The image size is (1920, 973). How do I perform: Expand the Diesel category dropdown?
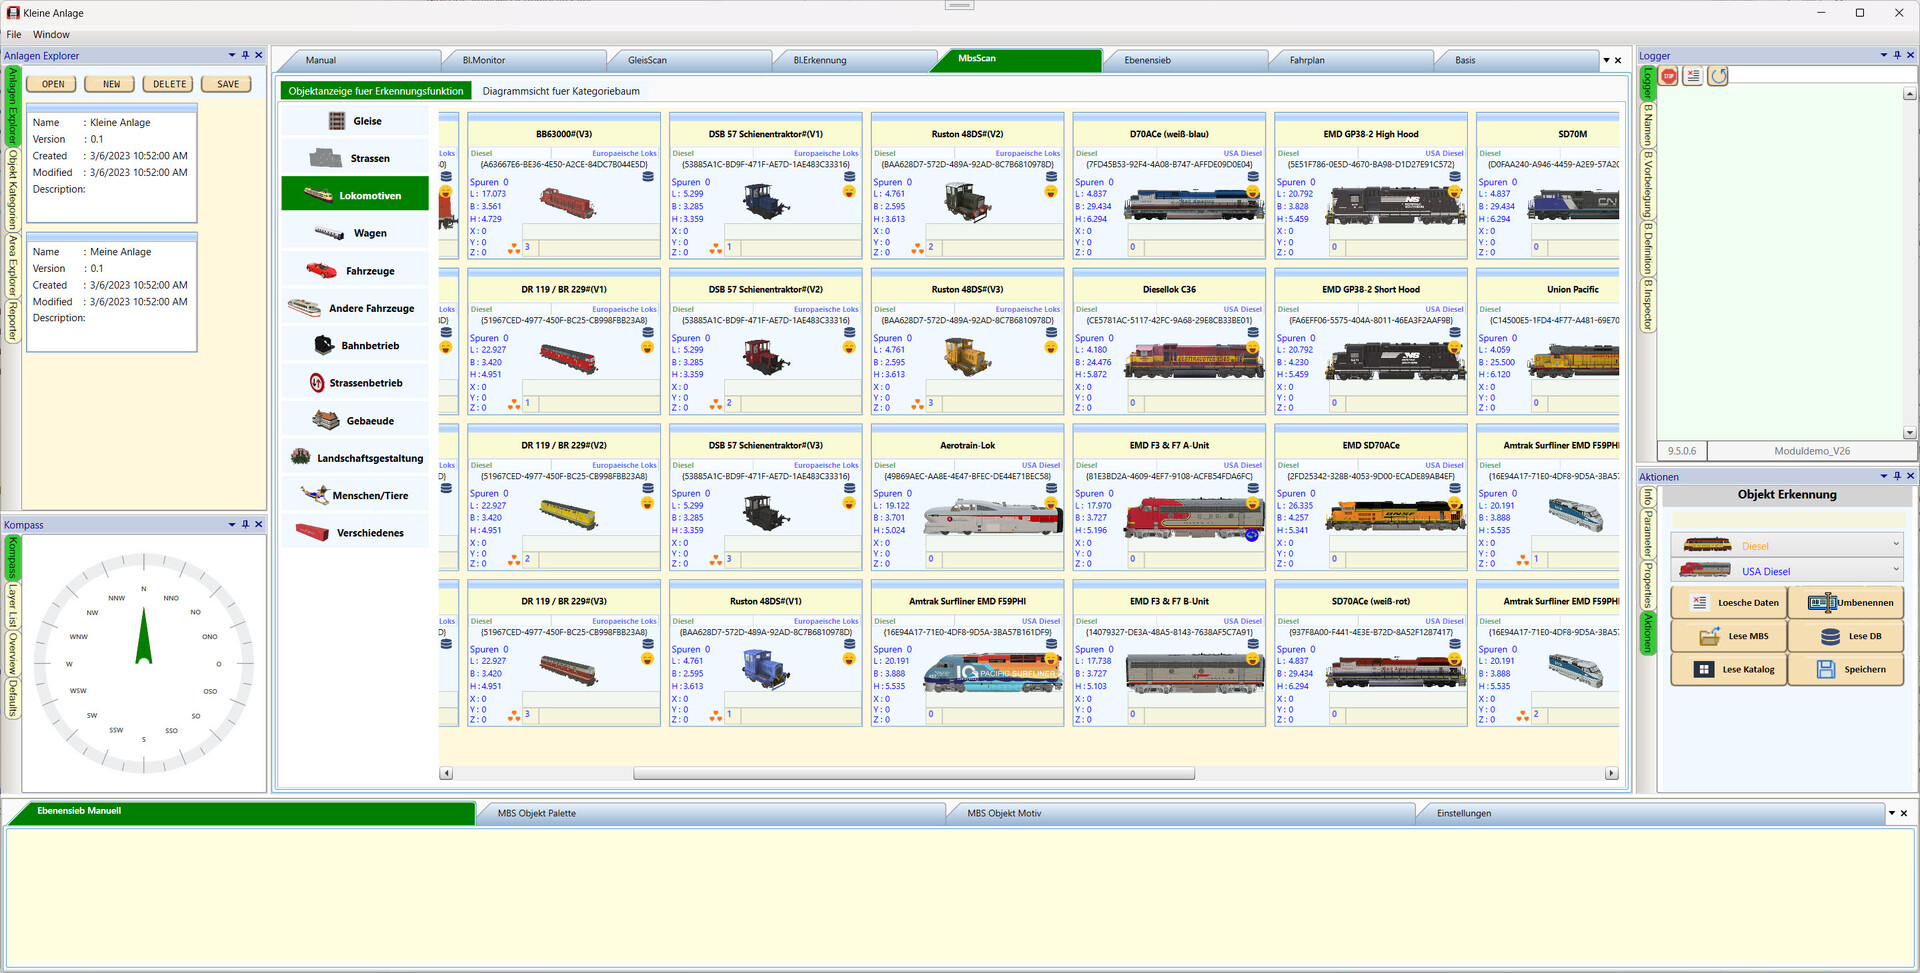1895,545
